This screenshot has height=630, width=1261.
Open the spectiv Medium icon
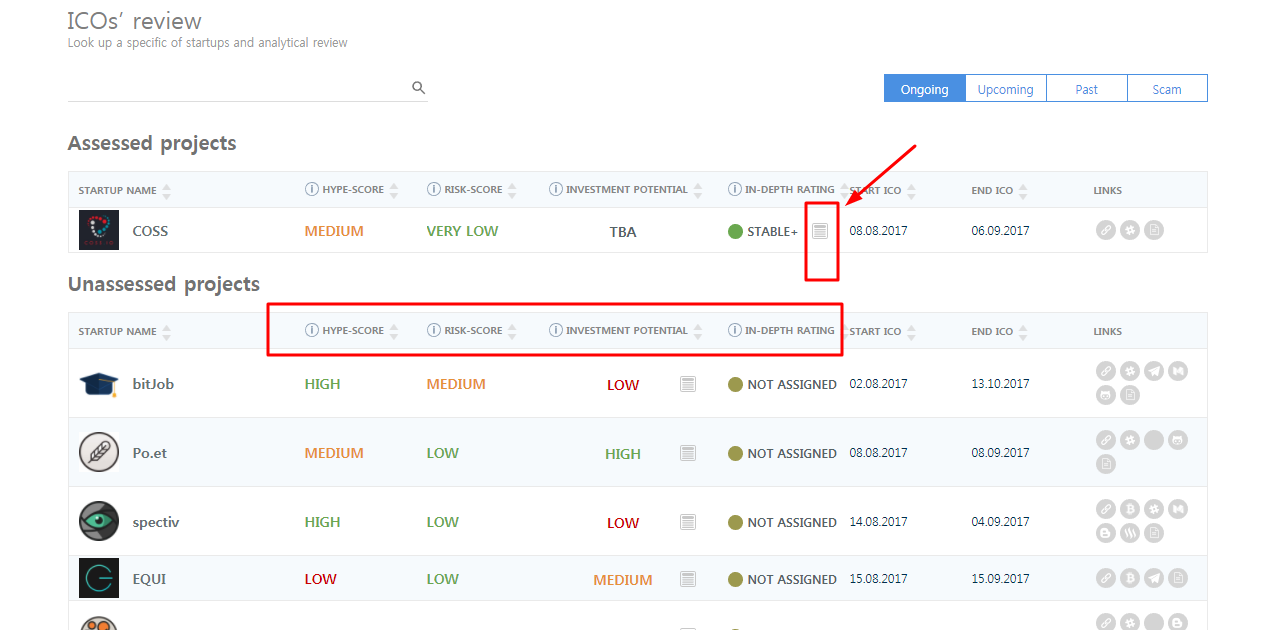point(1178,509)
